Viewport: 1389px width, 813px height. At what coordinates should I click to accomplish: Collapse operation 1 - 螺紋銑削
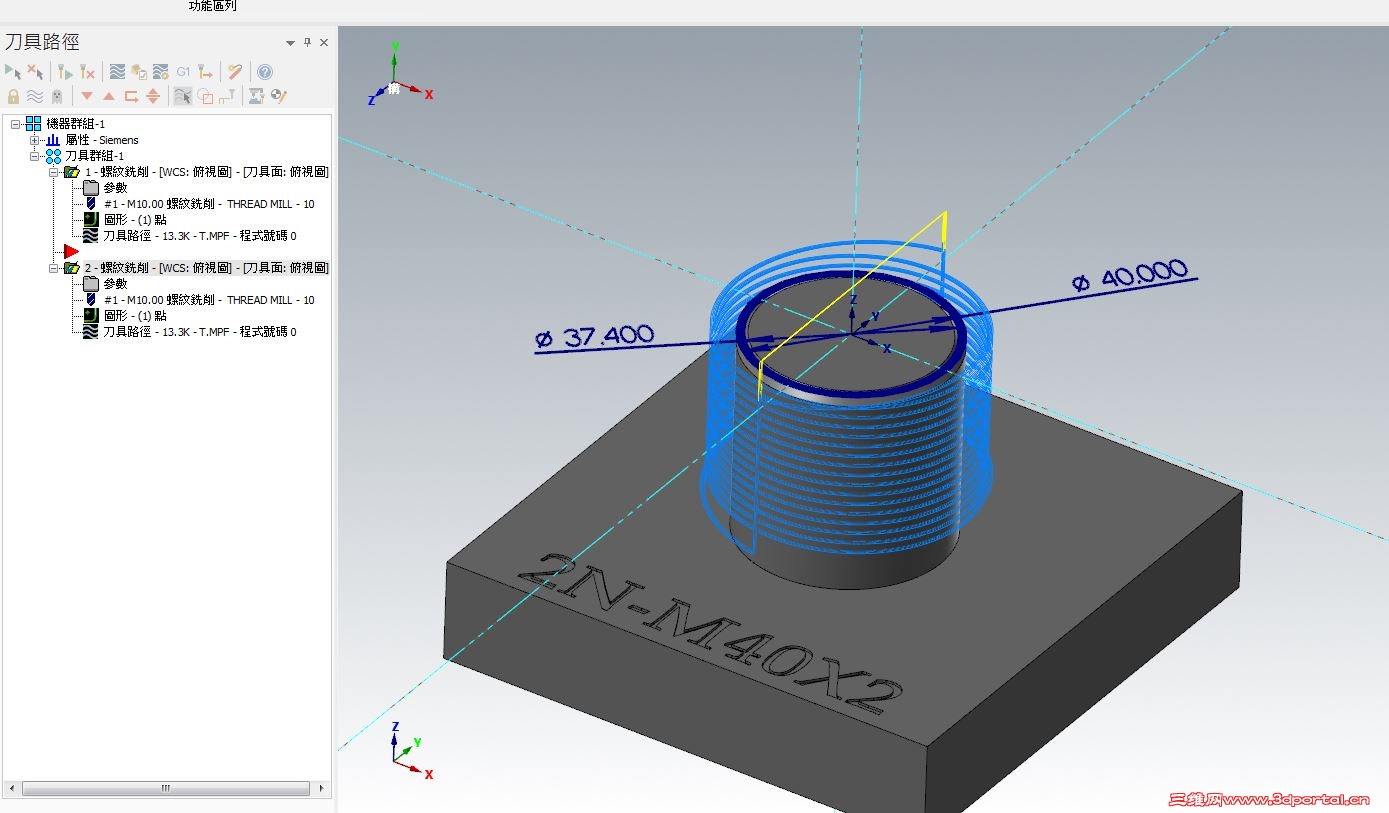click(54, 172)
